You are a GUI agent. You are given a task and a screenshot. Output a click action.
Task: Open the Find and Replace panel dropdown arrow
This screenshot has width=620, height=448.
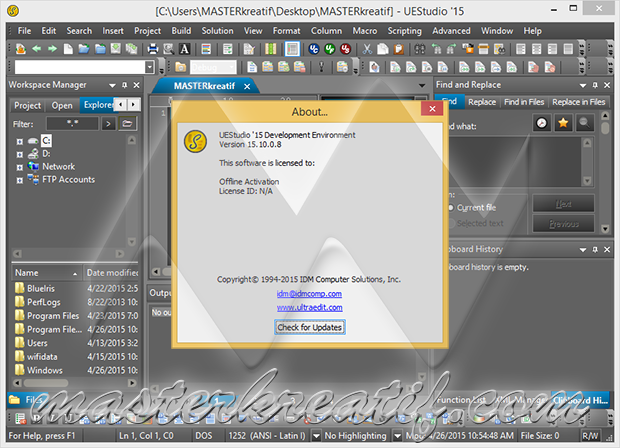point(583,85)
